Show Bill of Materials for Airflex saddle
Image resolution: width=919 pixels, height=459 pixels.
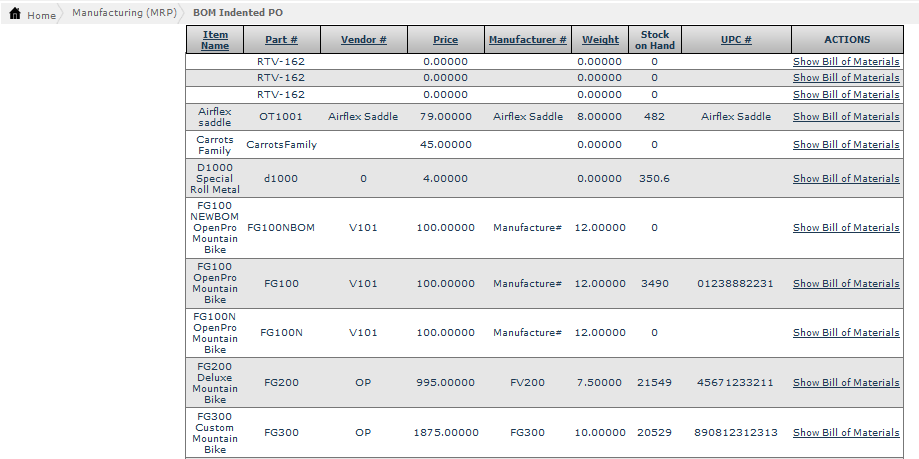click(846, 117)
